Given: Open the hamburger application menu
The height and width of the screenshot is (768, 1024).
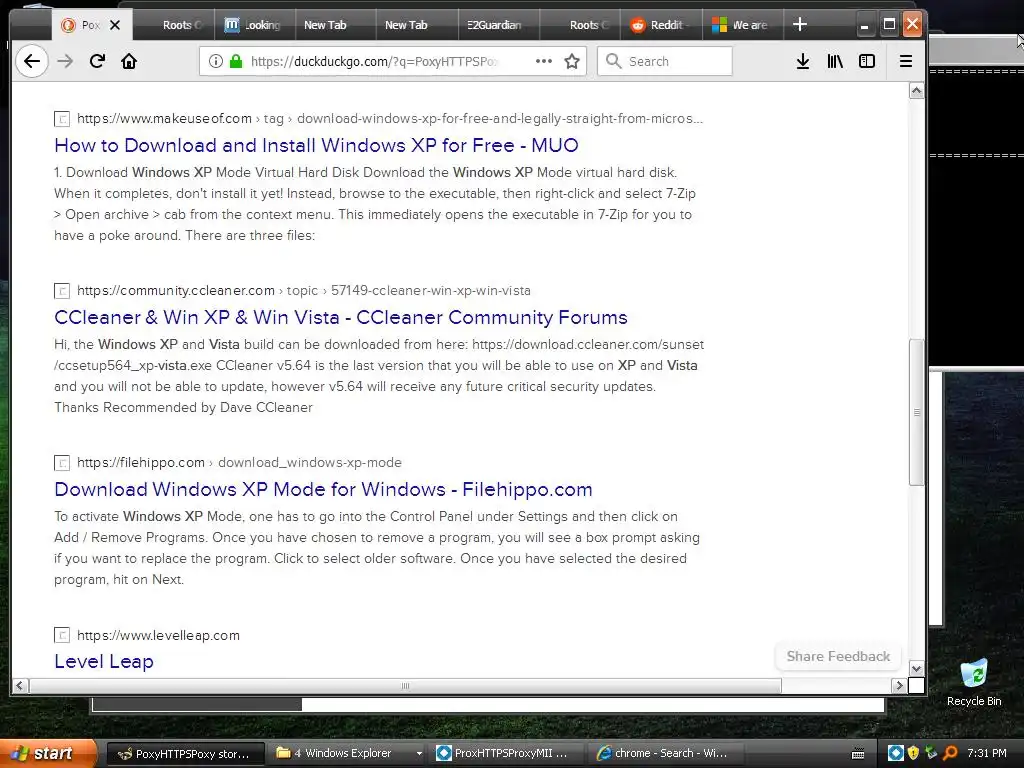Looking at the screenshot, I should click(906, 61).
